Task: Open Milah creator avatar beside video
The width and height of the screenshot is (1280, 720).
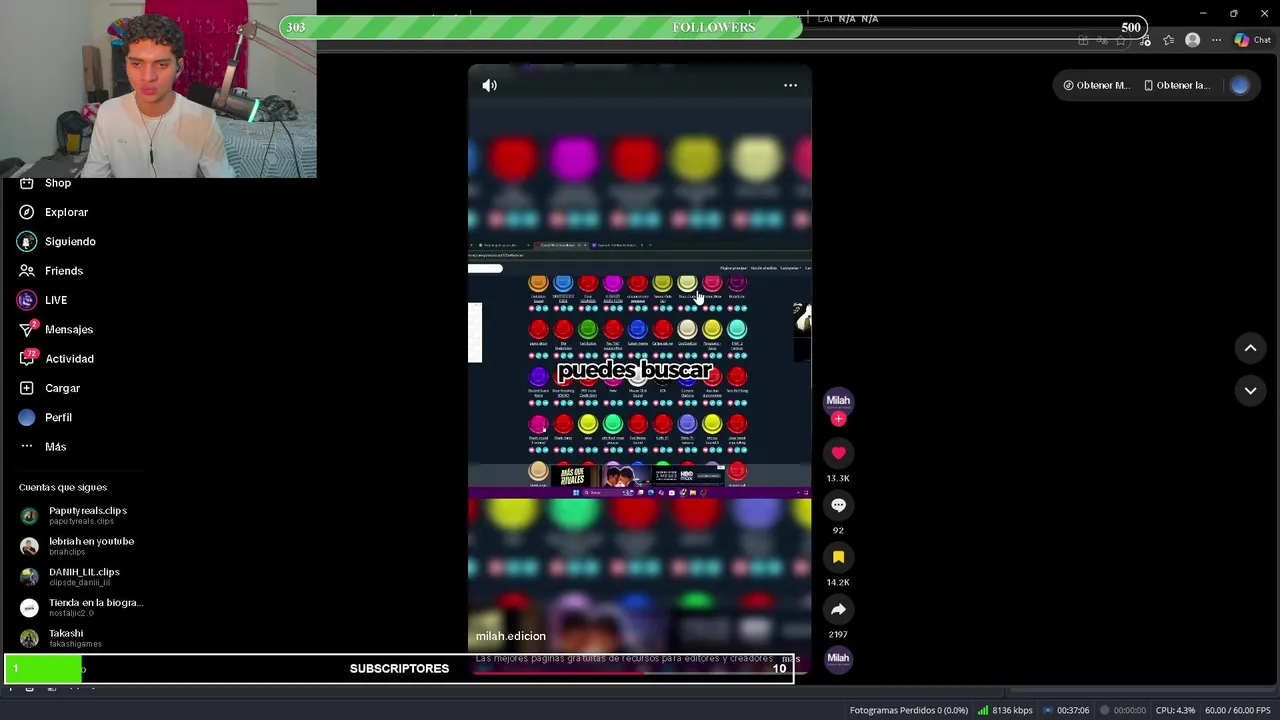Action: click(838, 400)
